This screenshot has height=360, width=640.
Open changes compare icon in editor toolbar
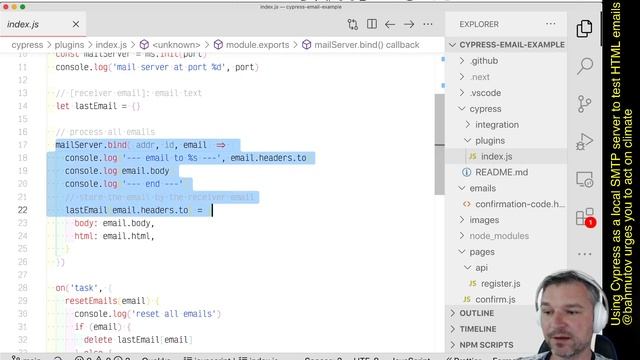point(353,24)
